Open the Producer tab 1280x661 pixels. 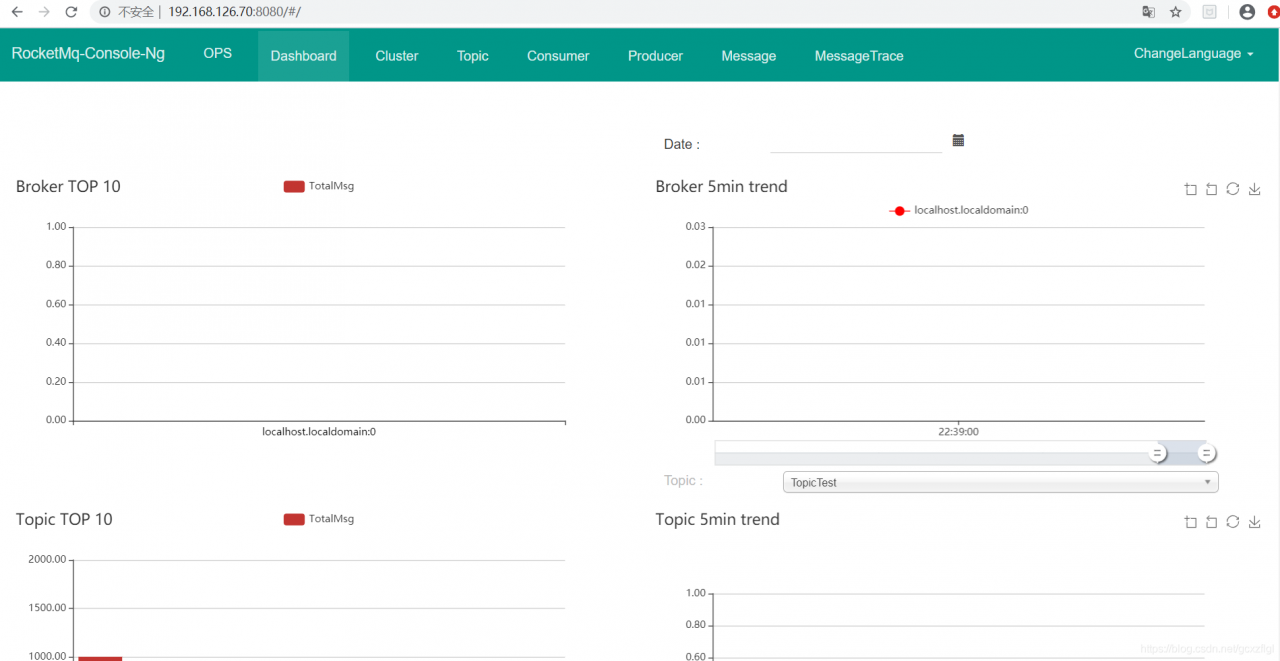[655, 56]
